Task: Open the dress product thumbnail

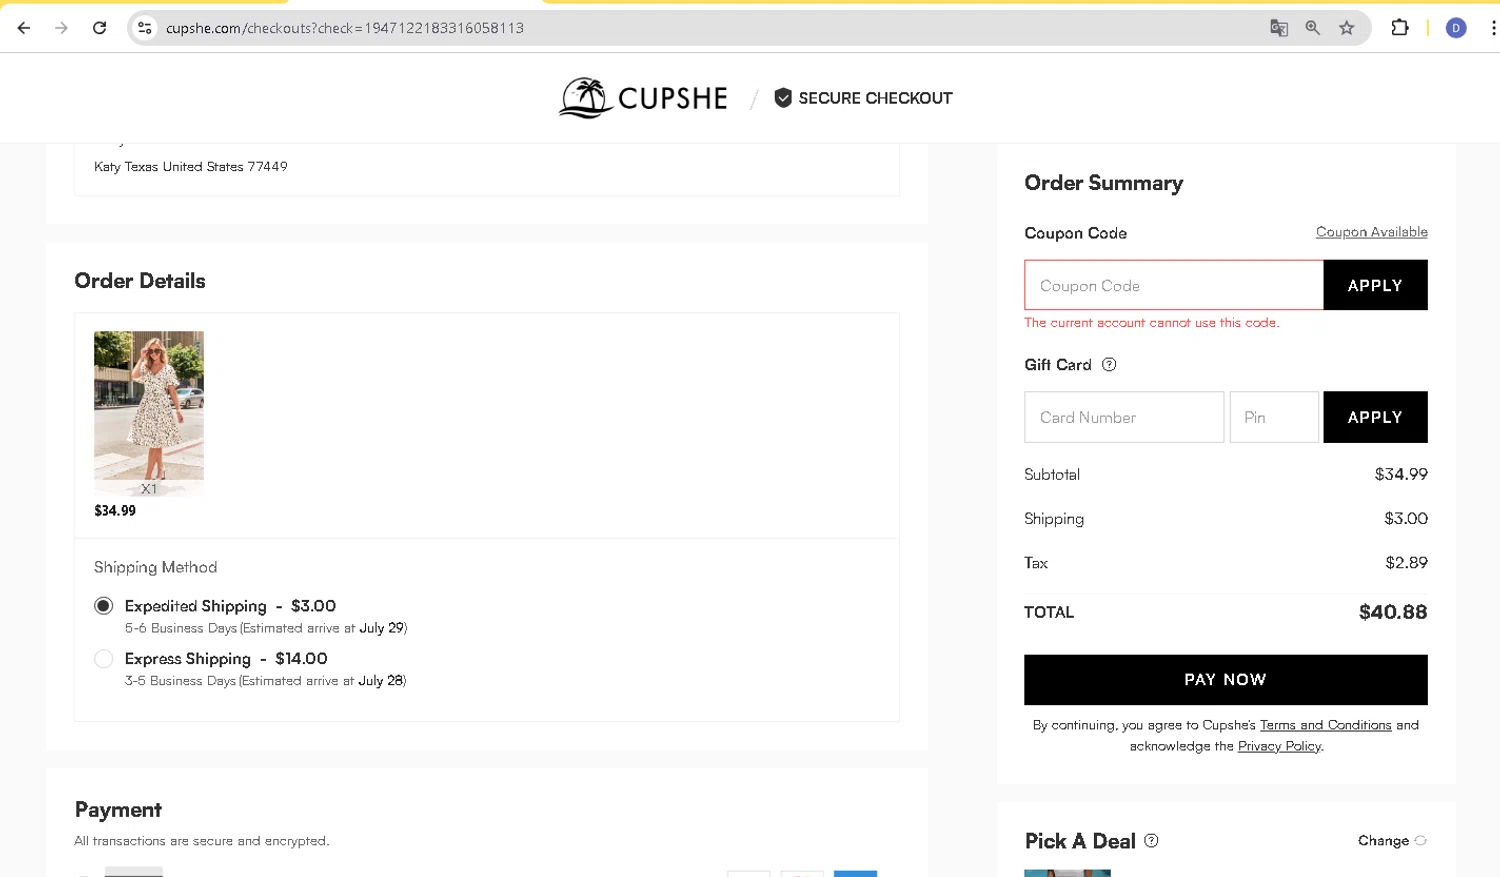Action: (x=149, y=412)
